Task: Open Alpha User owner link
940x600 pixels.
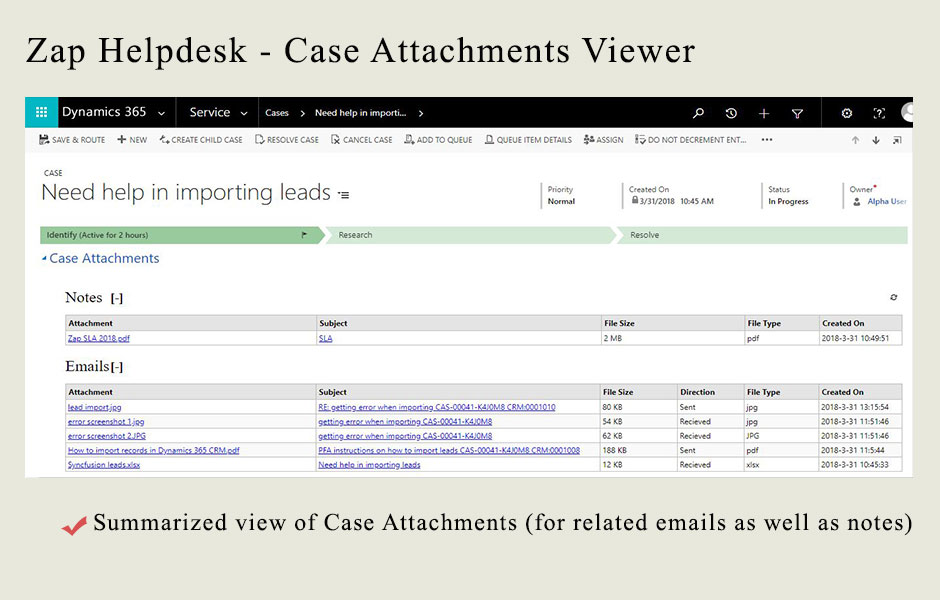Action: coord(887,201)
